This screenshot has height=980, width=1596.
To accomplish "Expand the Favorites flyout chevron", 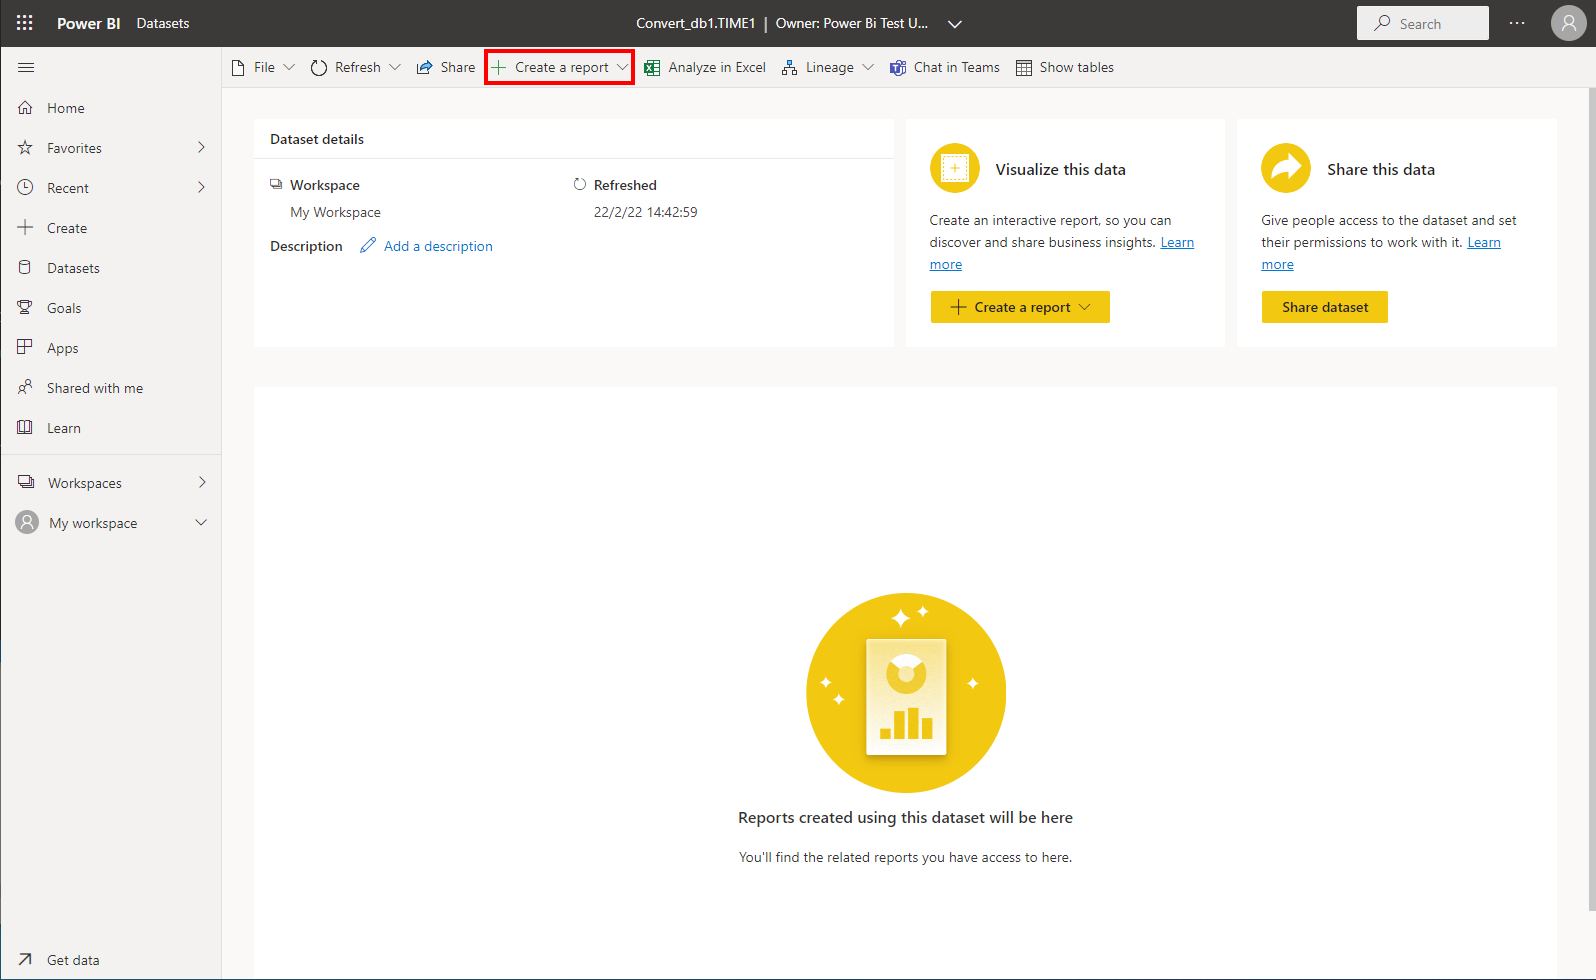I will [x=201, y=148].
